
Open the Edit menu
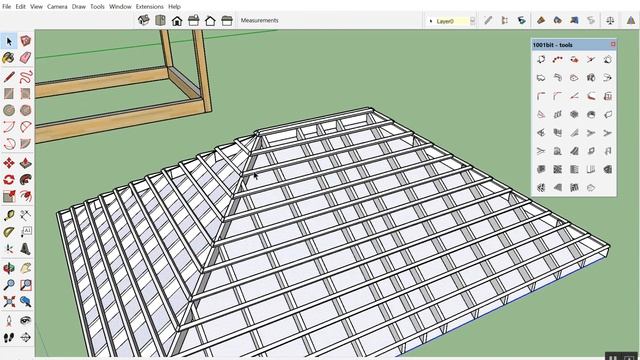coord(20,7)
